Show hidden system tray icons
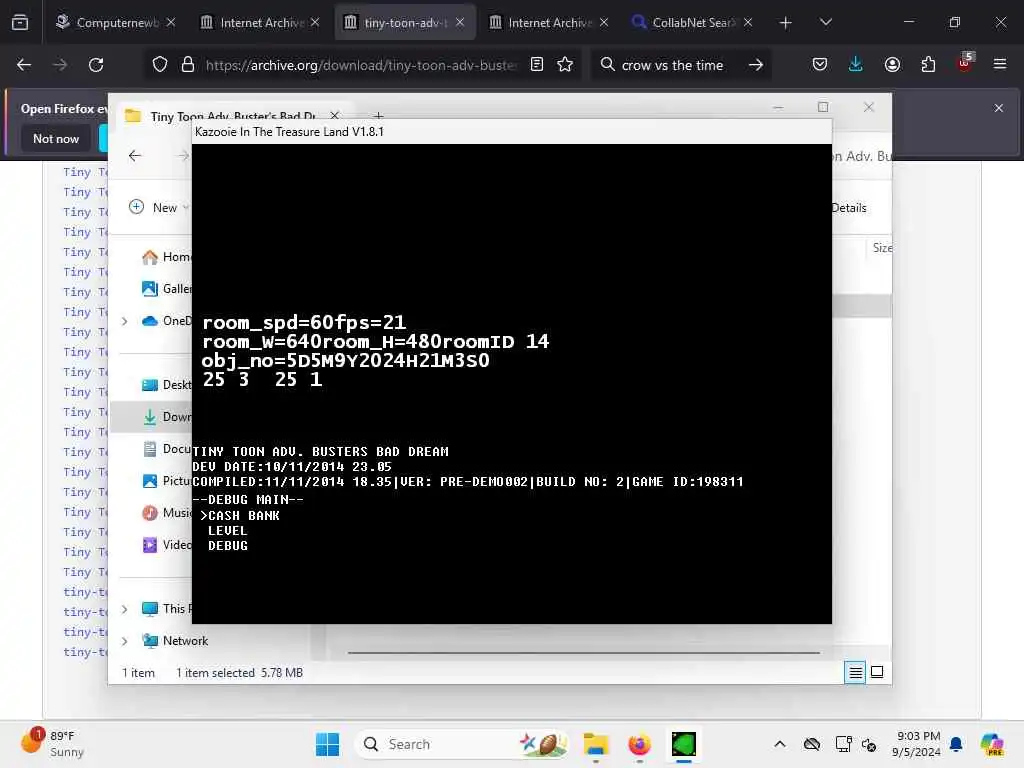1024x768 pixels. (780, 744)
